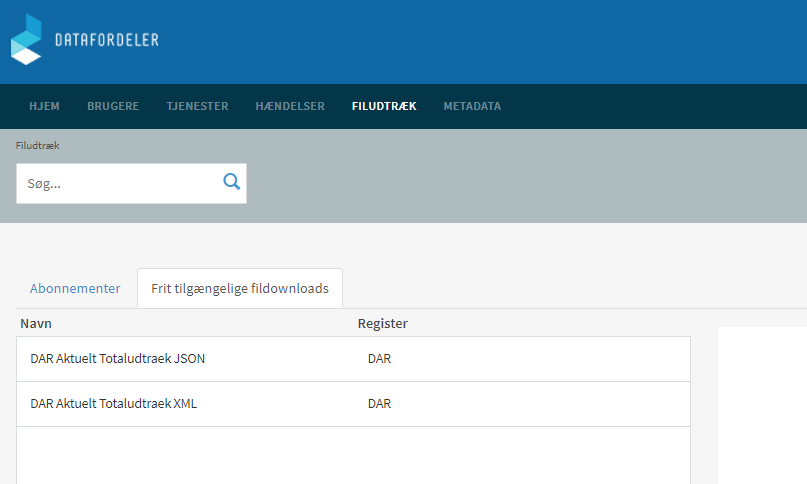Go to the BRUGERE menu
807x484 pixels.
[113, 106]
